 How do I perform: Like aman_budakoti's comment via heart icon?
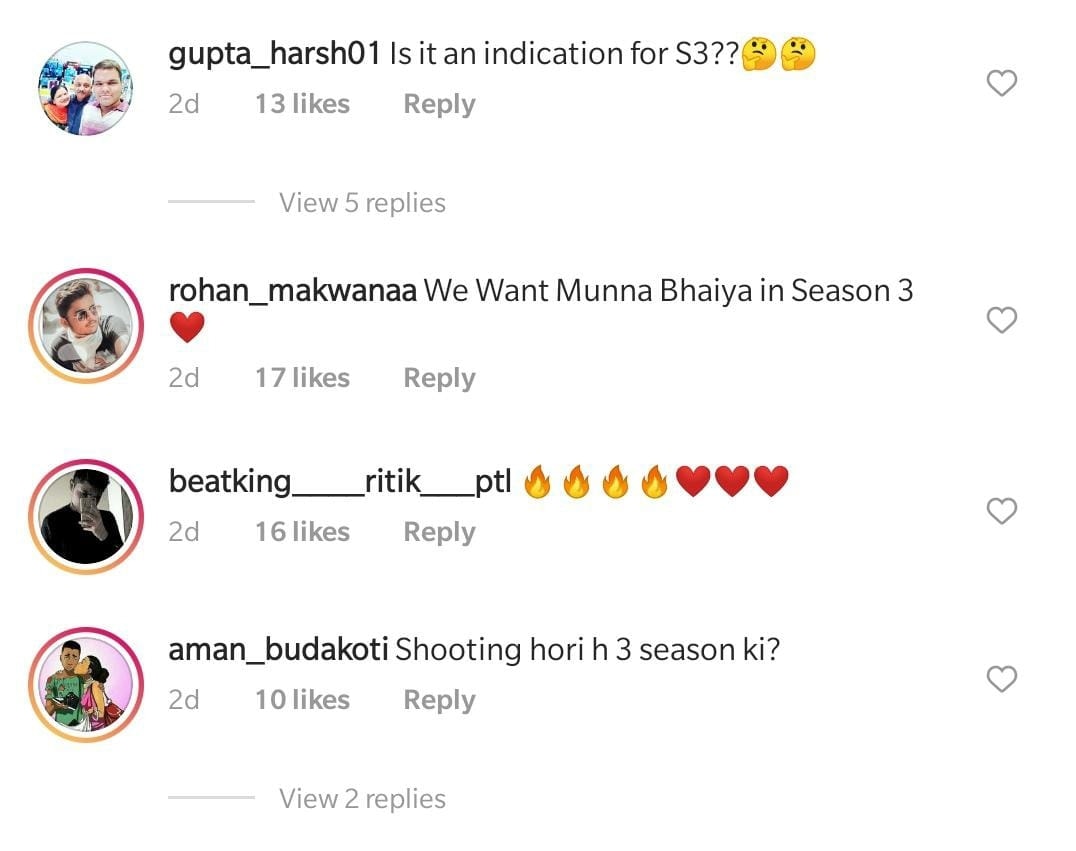[x=1001, y=679]
